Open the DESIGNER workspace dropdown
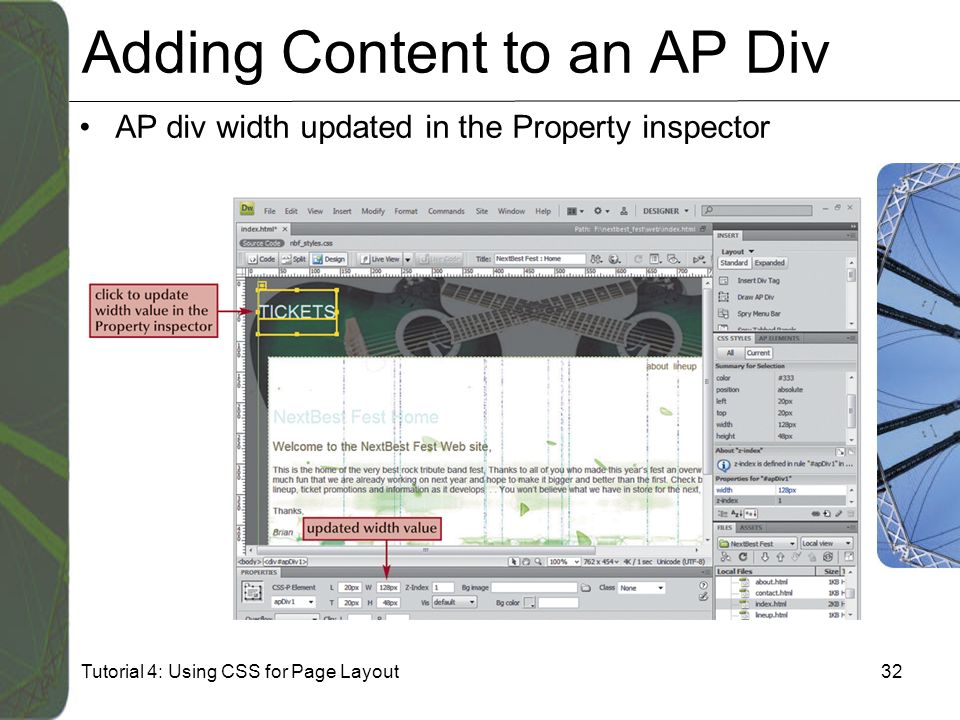 point(666,211)
